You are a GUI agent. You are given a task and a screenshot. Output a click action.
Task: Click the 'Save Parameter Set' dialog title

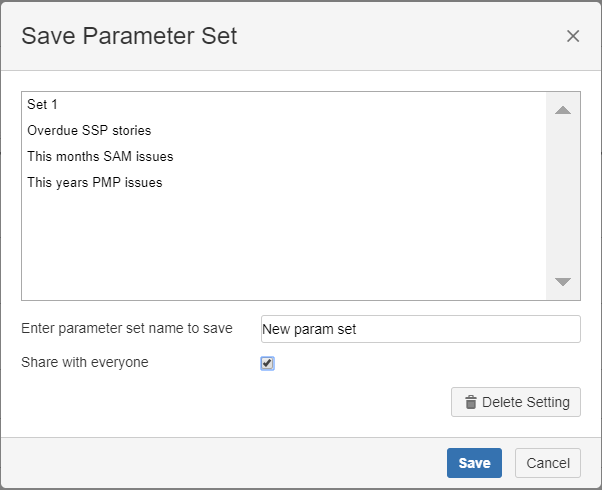(129, 37)
